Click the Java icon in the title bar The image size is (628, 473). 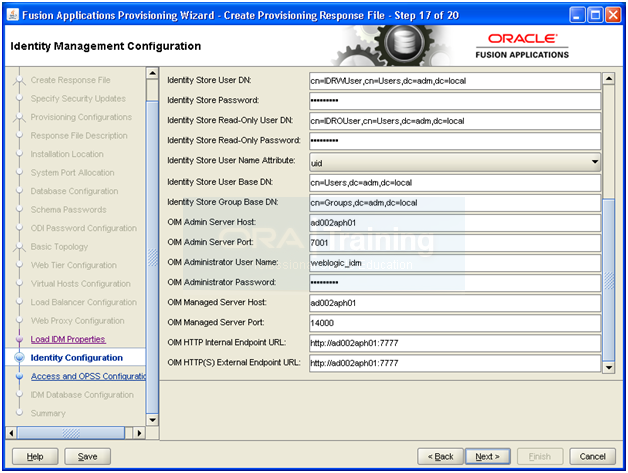tap(13, 15)
